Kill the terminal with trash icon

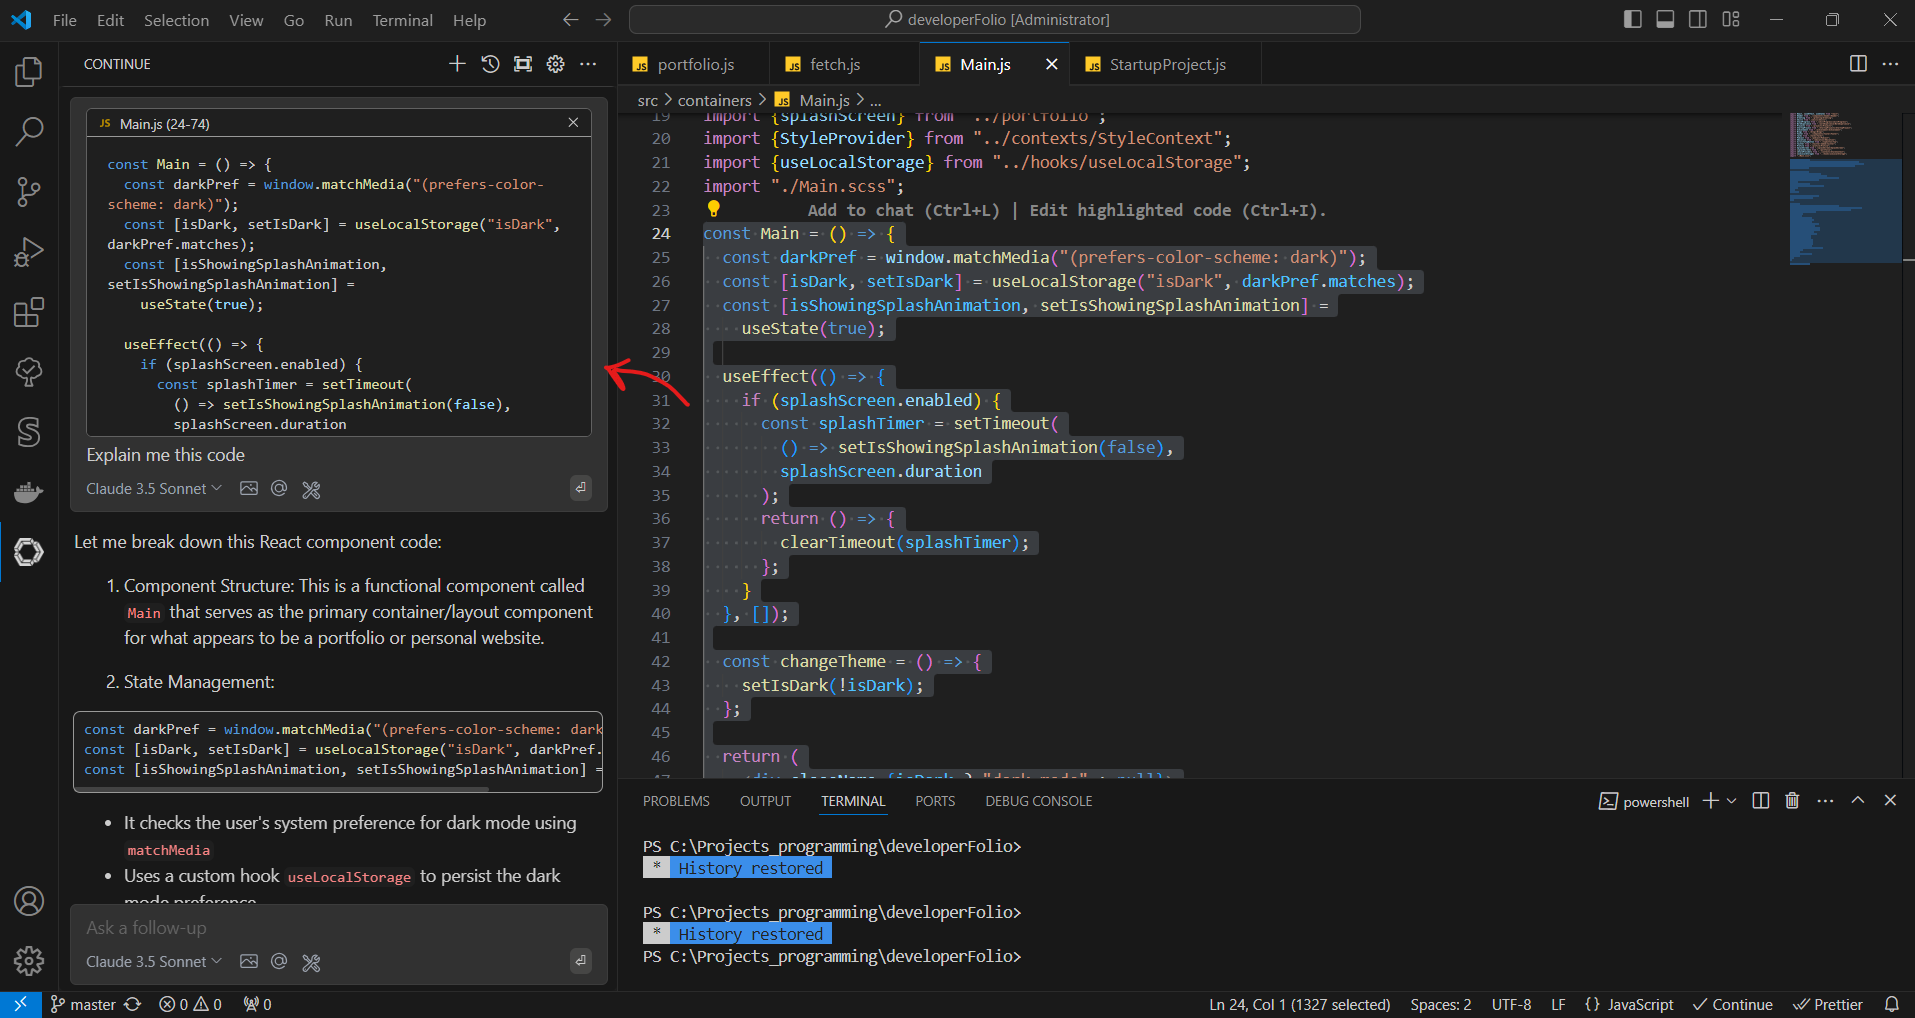tap(1792, 801)
